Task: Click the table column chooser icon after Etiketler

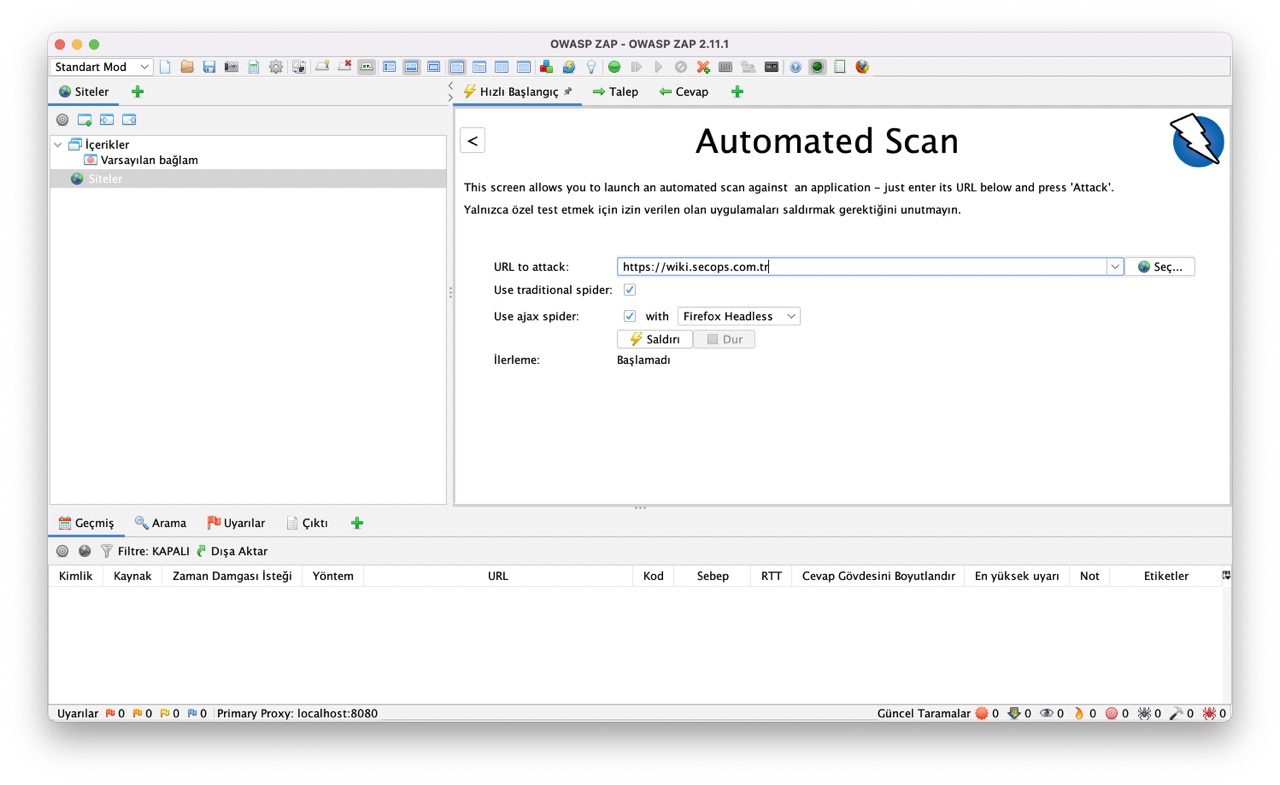Action: pyautogui.click(x=1226, y=575)
